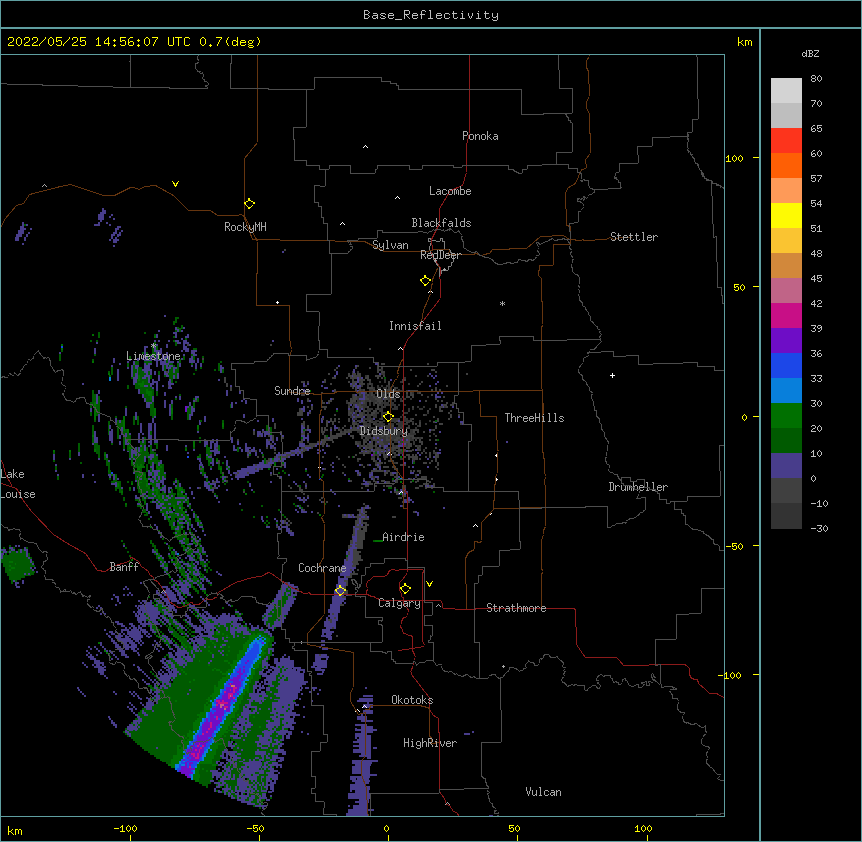The image size is (862, 842).
Task: Click the Airdrie city label
Action: click(x=403, y=537)
